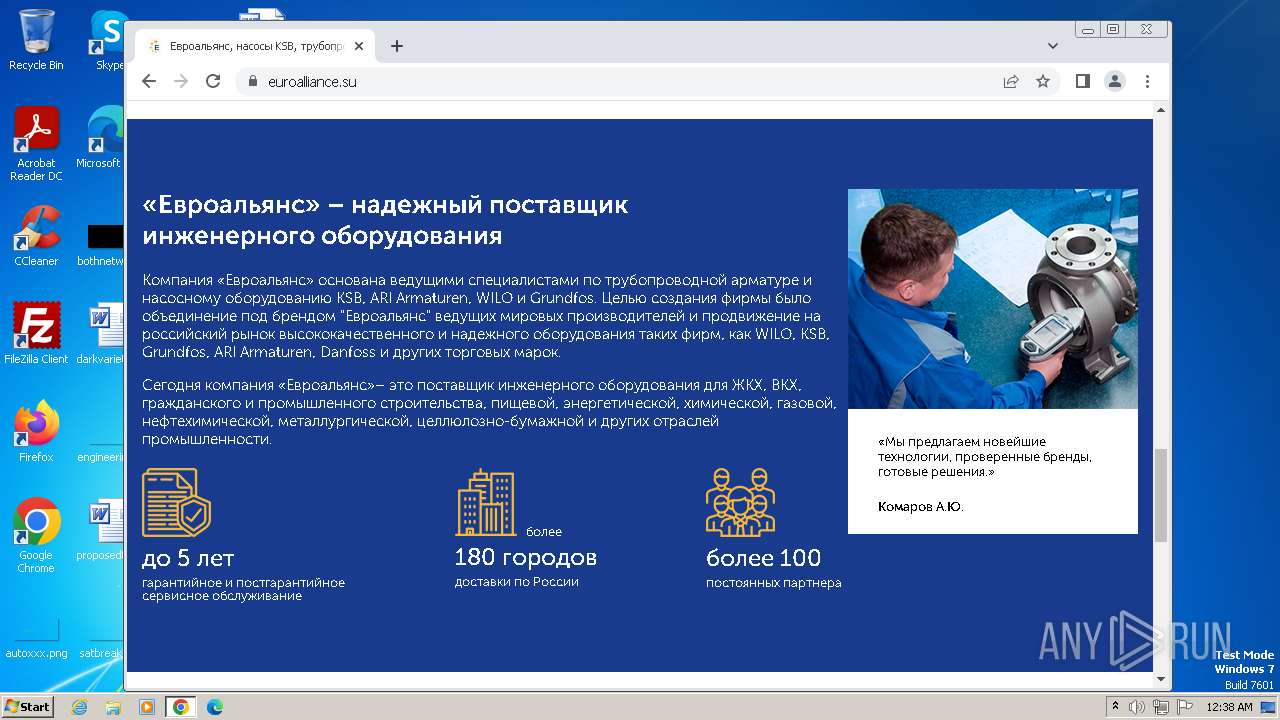Open the browser side panel
Image resolution: width=1280 pixels, height=720 pixels.
tap(1083, 81)
